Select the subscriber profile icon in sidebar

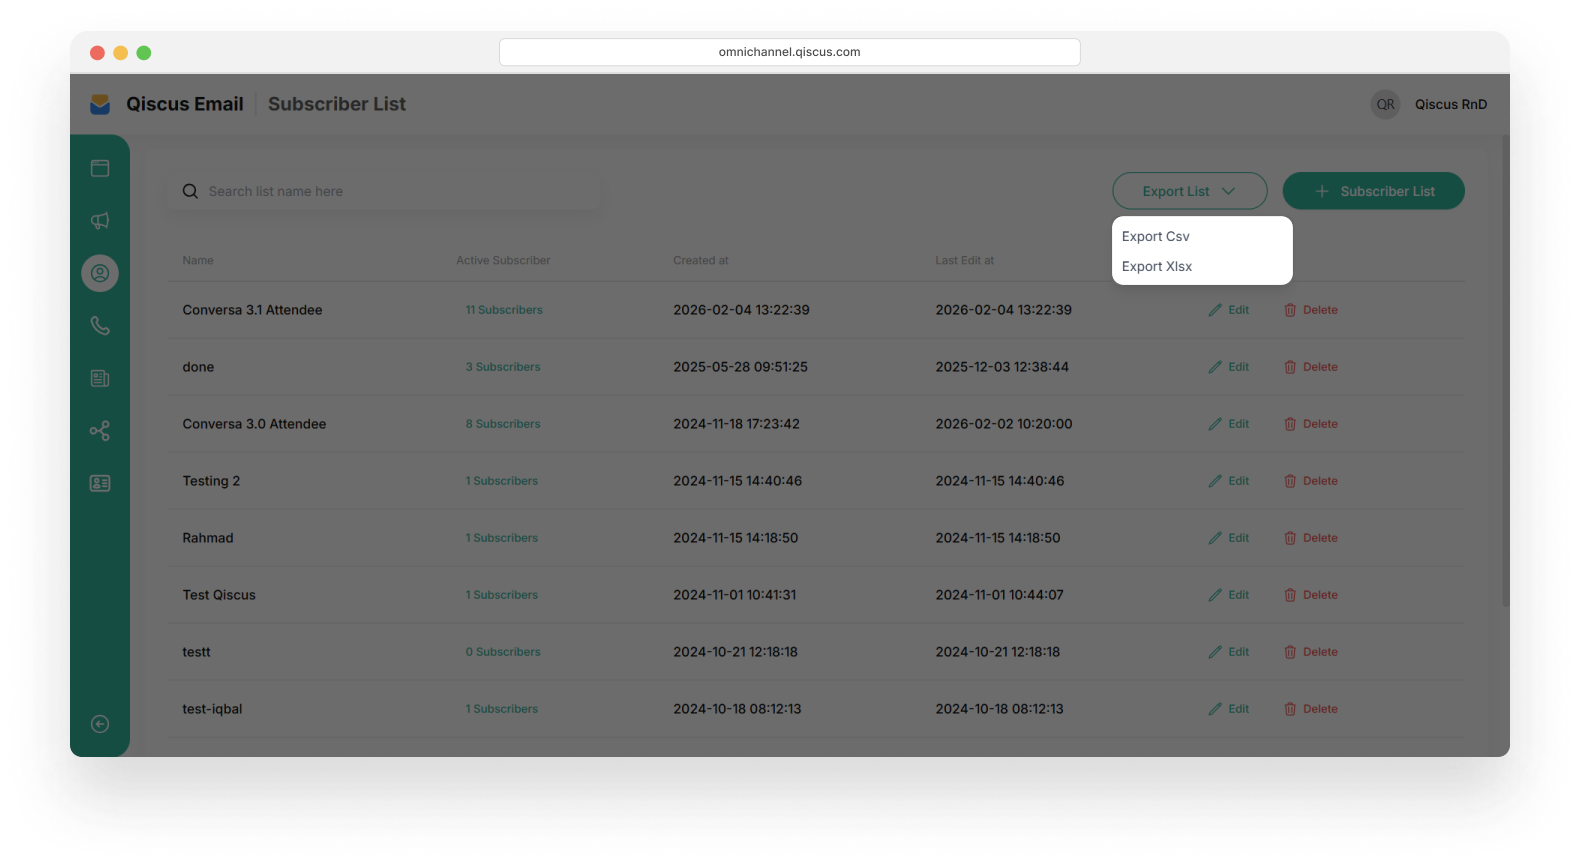pyautogui.click(x=100, y=273)
